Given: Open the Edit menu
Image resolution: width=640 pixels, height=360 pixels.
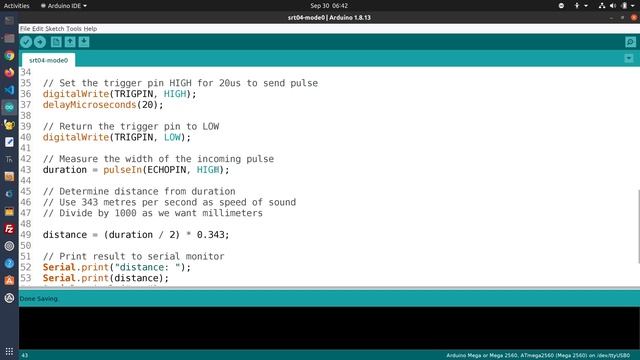Looking at the screenshot, I should coord(38,29).
